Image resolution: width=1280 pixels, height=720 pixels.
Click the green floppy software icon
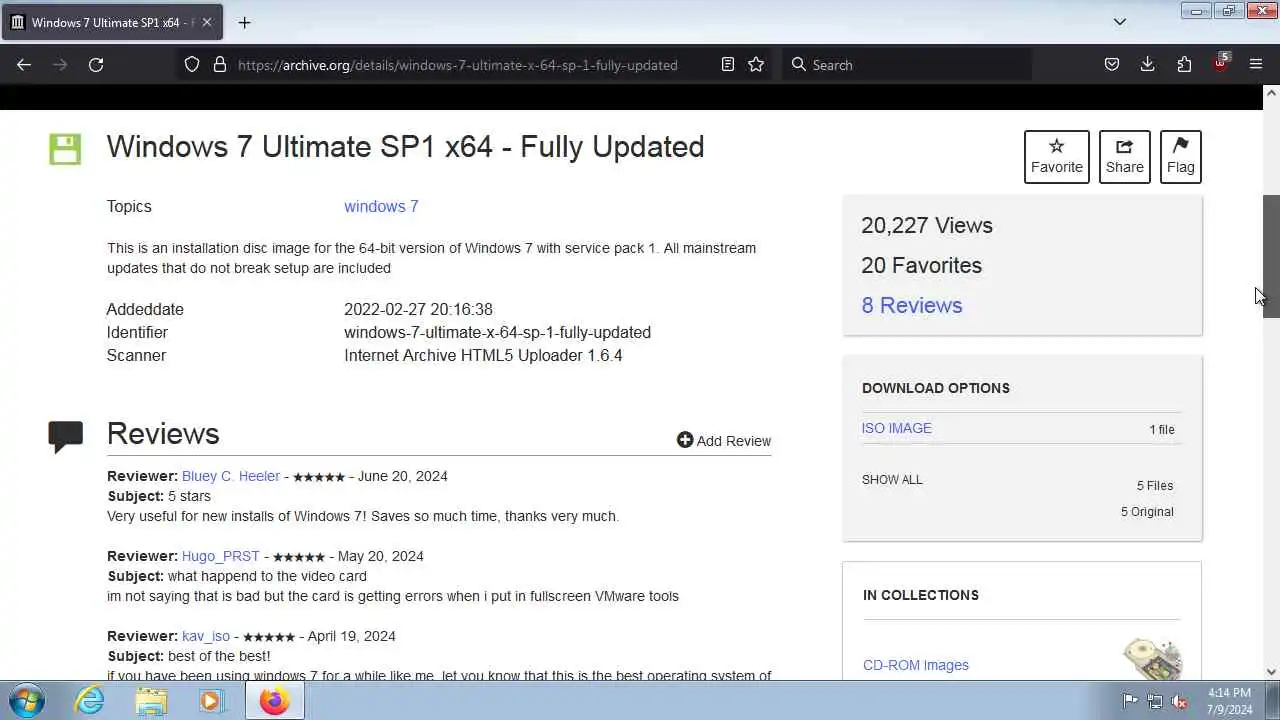(65, 149)
